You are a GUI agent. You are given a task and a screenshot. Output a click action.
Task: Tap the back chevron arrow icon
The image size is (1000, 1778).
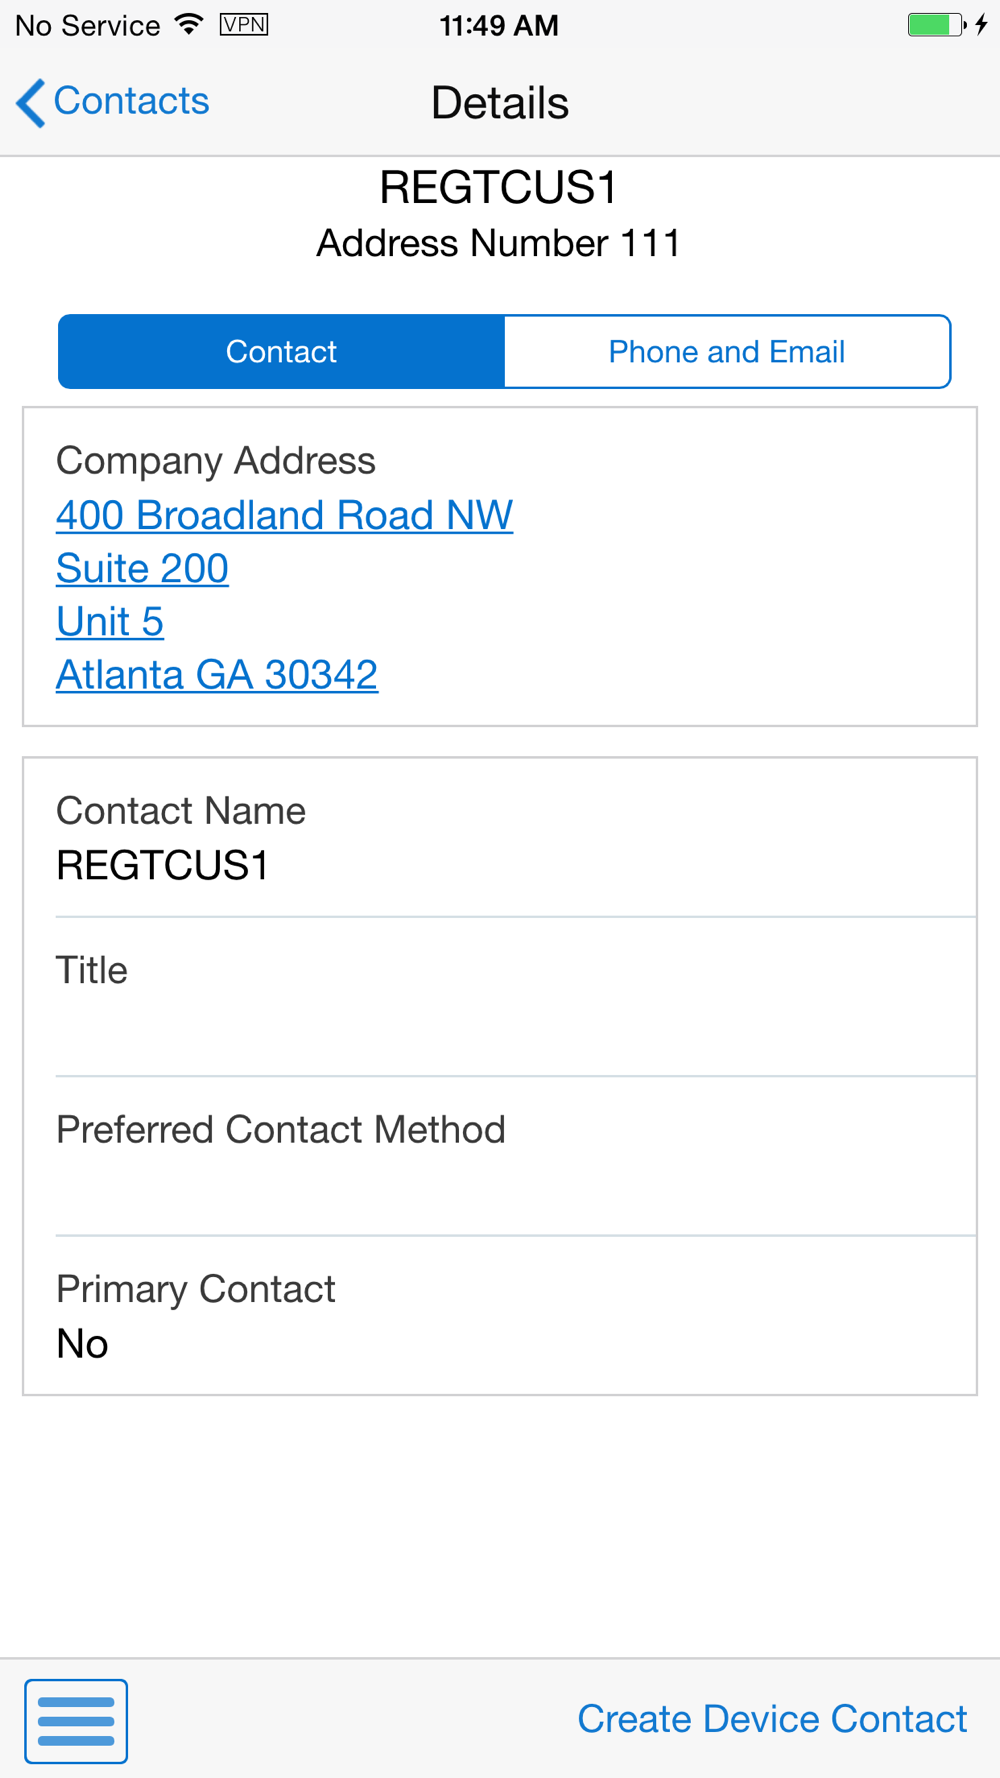(31, 103)
